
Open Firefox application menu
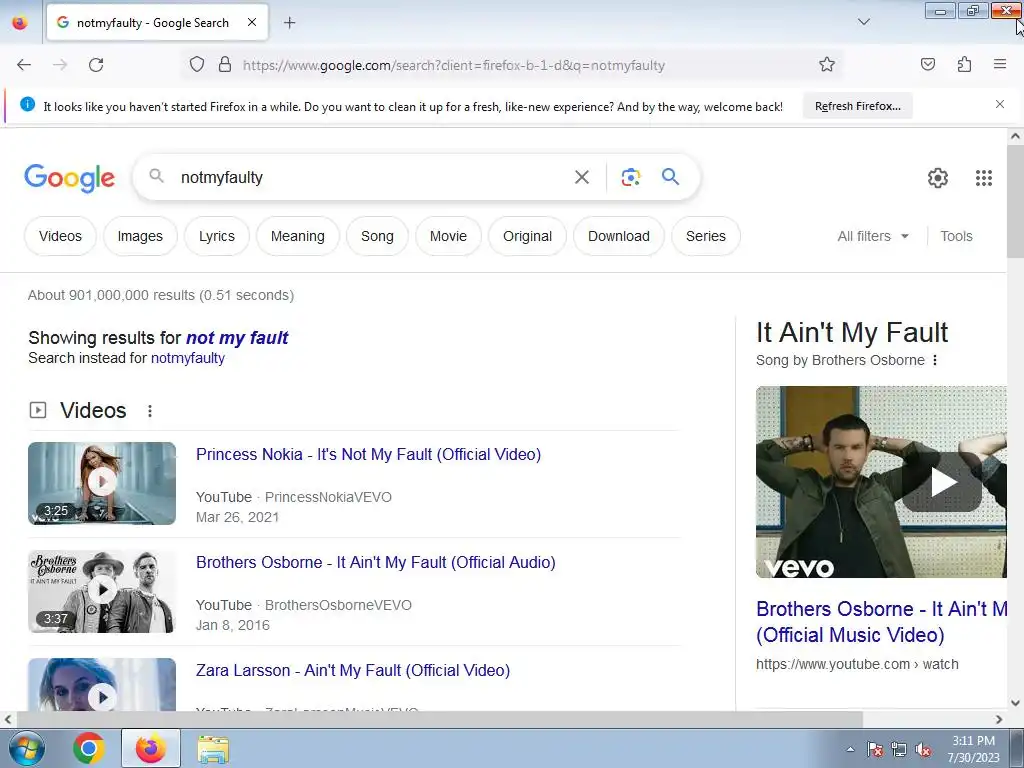1000,65
